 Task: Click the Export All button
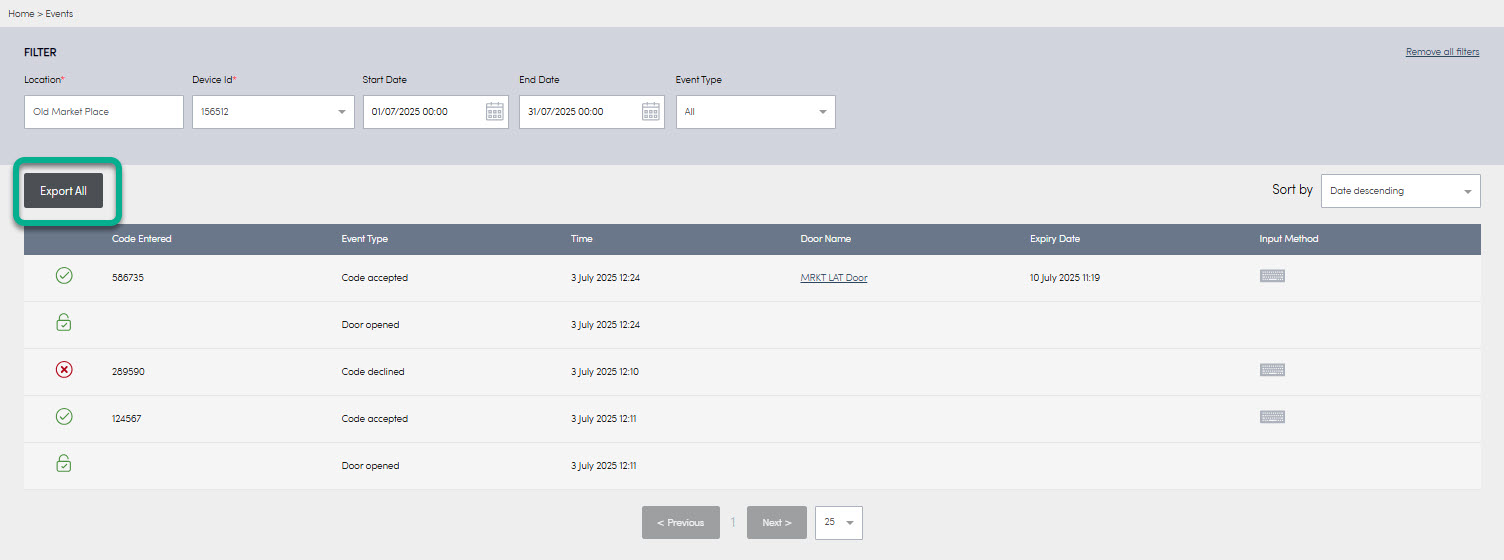click(x=63, y=191)
